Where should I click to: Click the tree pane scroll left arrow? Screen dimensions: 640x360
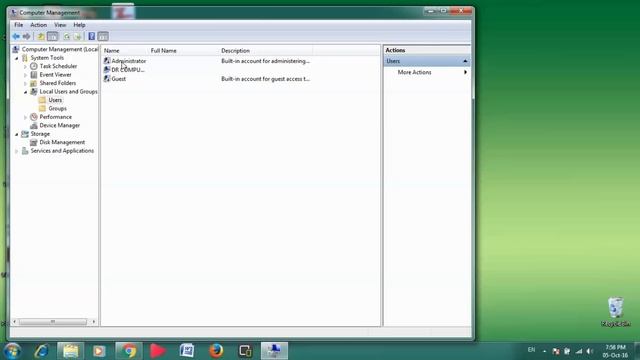(x=15, y=322)
